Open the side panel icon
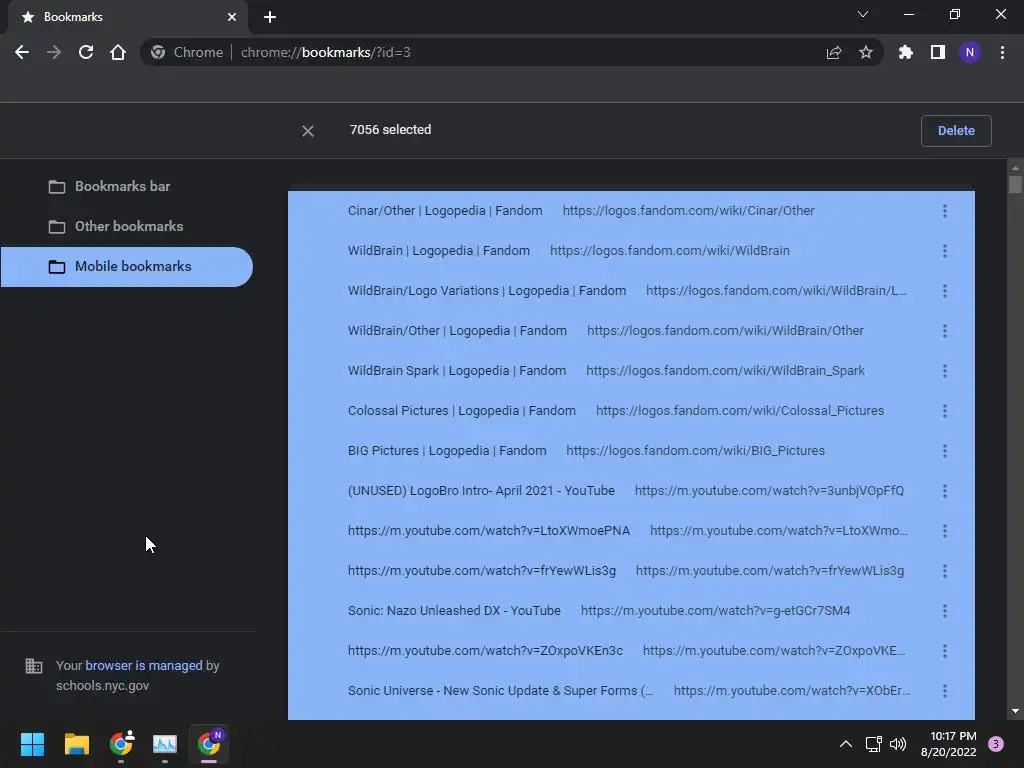Image resolution: width=1024 pixels, height=768 pixels. point(938,52)
